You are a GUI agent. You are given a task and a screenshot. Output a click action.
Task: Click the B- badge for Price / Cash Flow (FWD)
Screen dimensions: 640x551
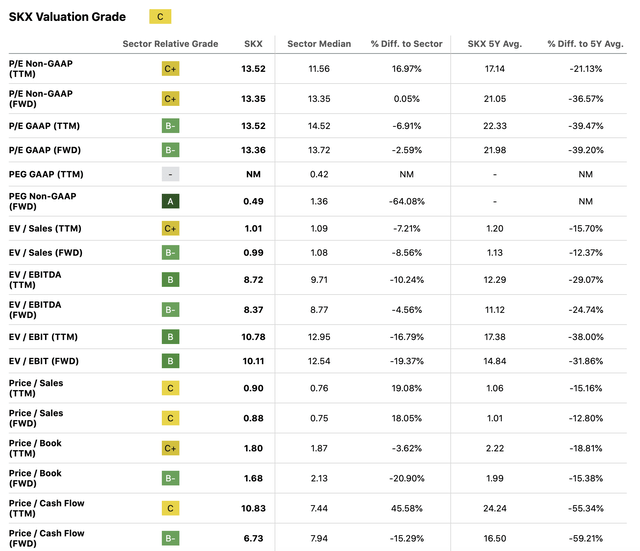[x=170, y=538]
